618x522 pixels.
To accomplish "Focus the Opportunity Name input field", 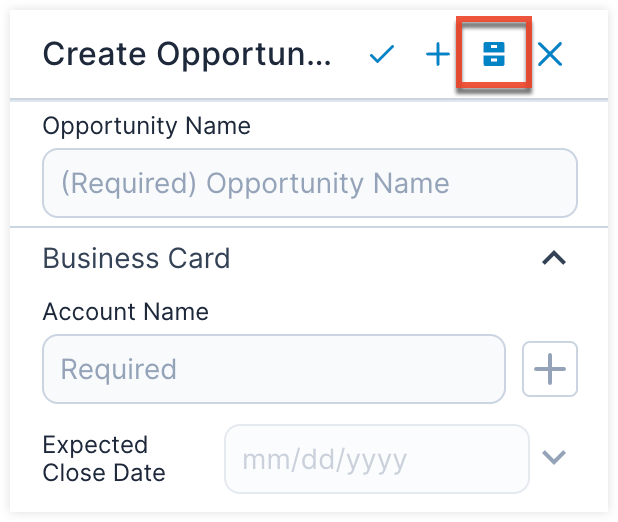I will click(309, 184).
